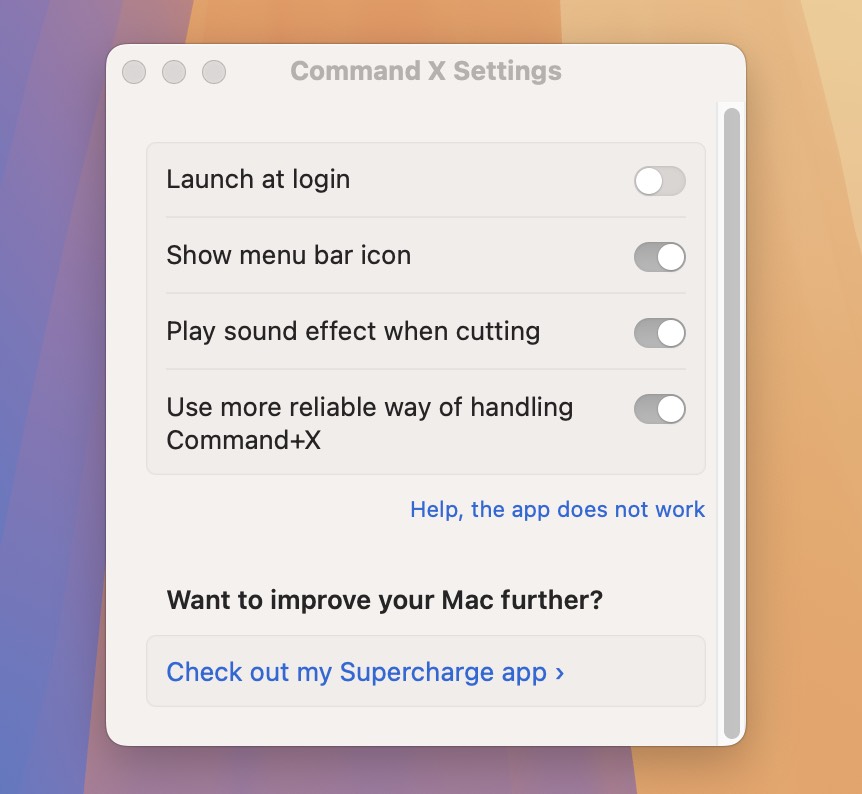Enable the Launch at login switch
Screen dimensions: 862x794
click(x=660, y=181)
